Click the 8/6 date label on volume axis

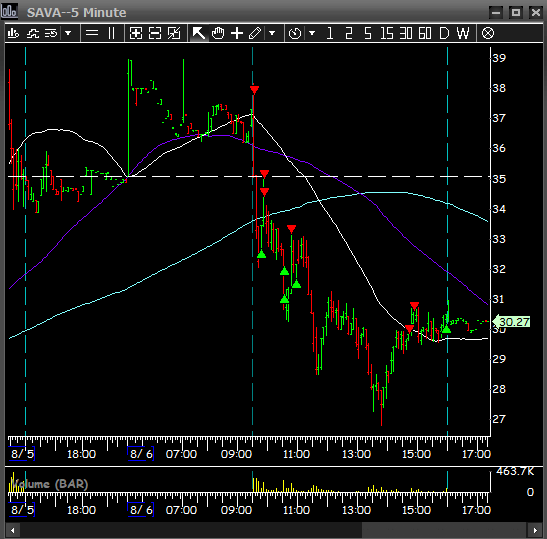[141, 510]
